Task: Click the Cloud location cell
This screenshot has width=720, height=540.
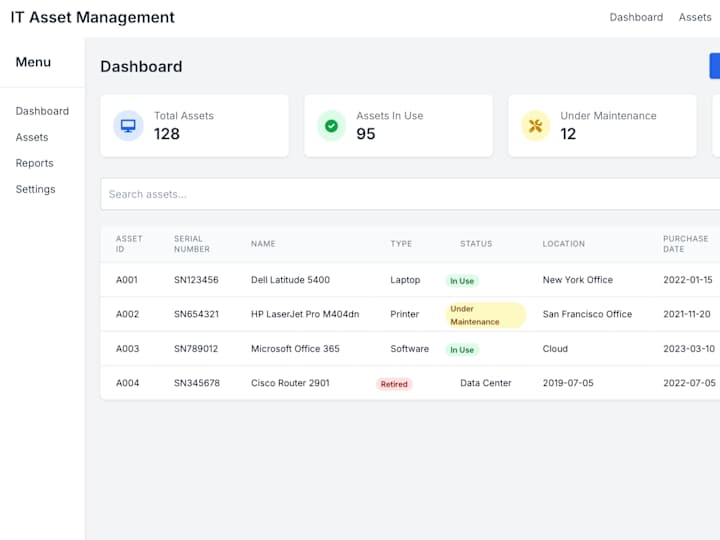Action: (x=555, y=349)
